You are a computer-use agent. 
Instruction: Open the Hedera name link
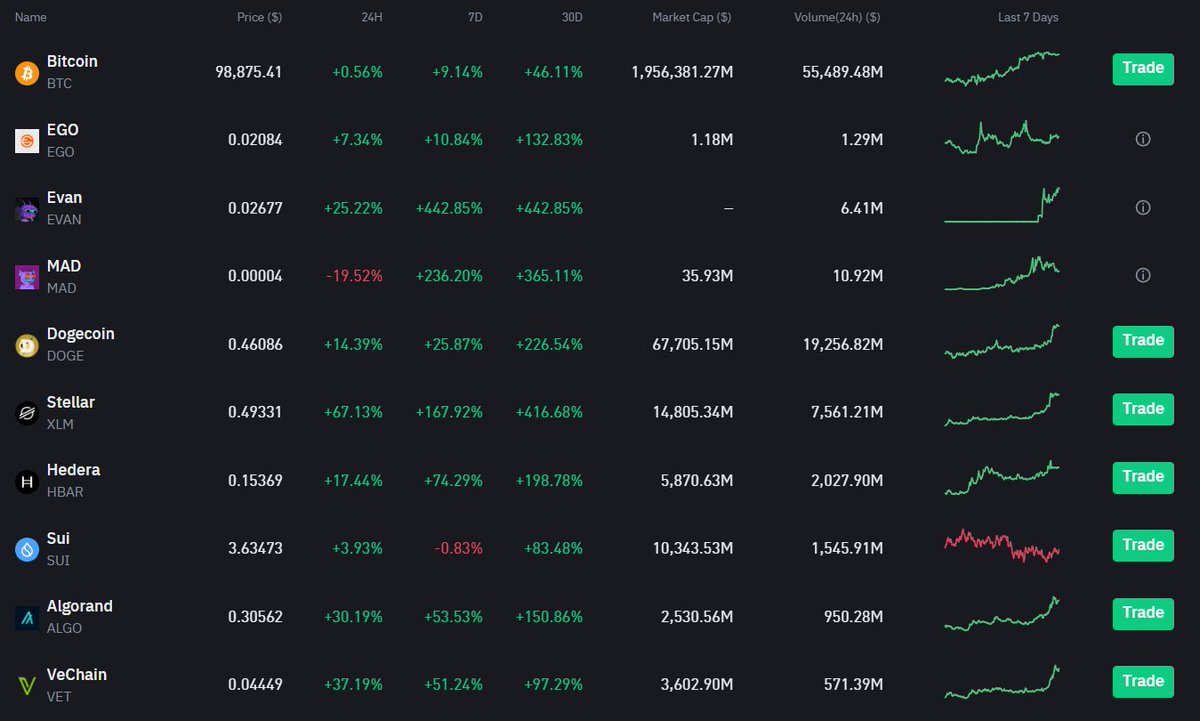pyautogui.click(x=74, y=470)
